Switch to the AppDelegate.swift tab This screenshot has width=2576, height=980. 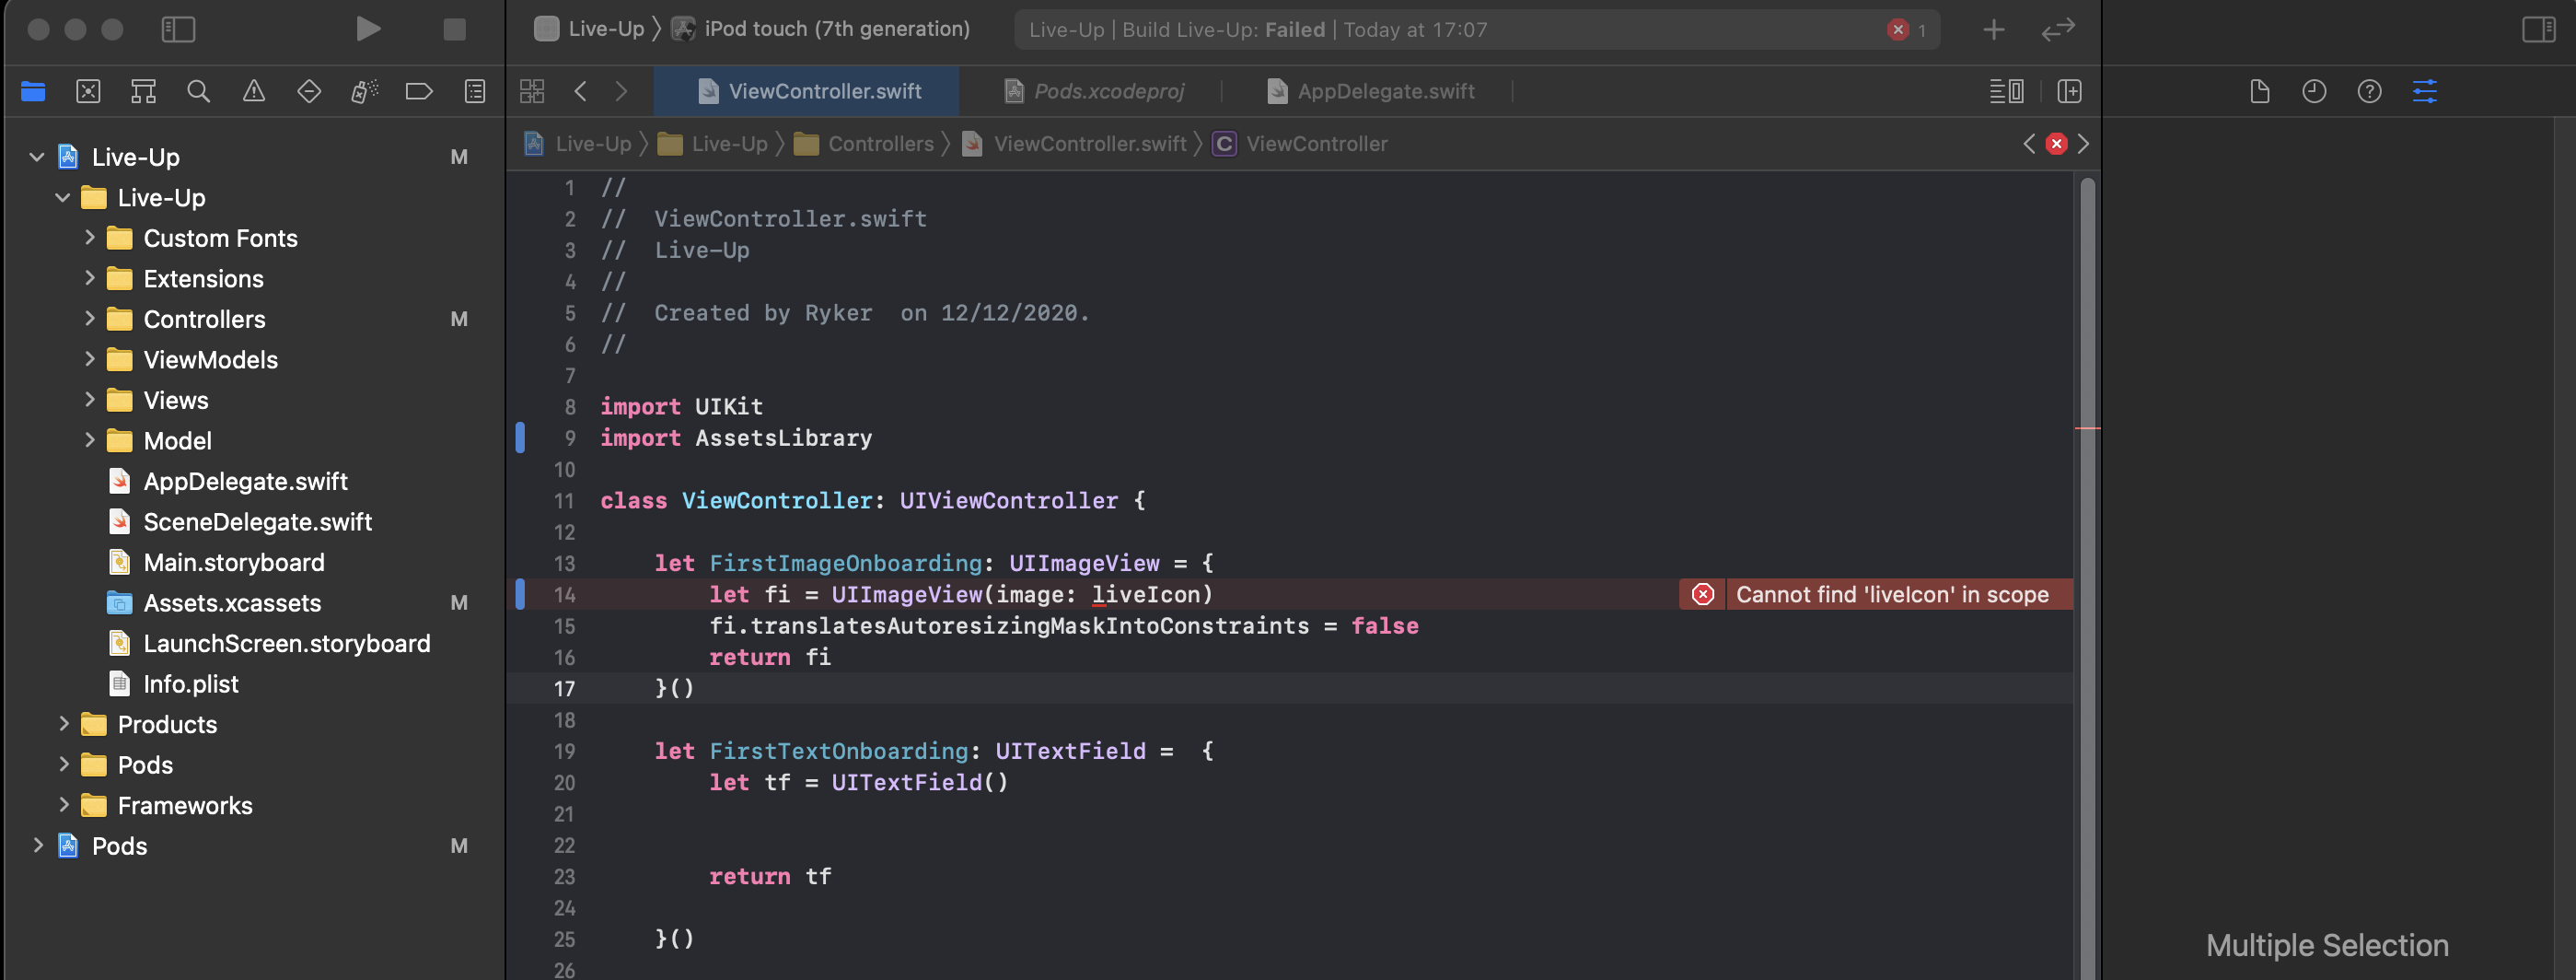click(1385, 92)
